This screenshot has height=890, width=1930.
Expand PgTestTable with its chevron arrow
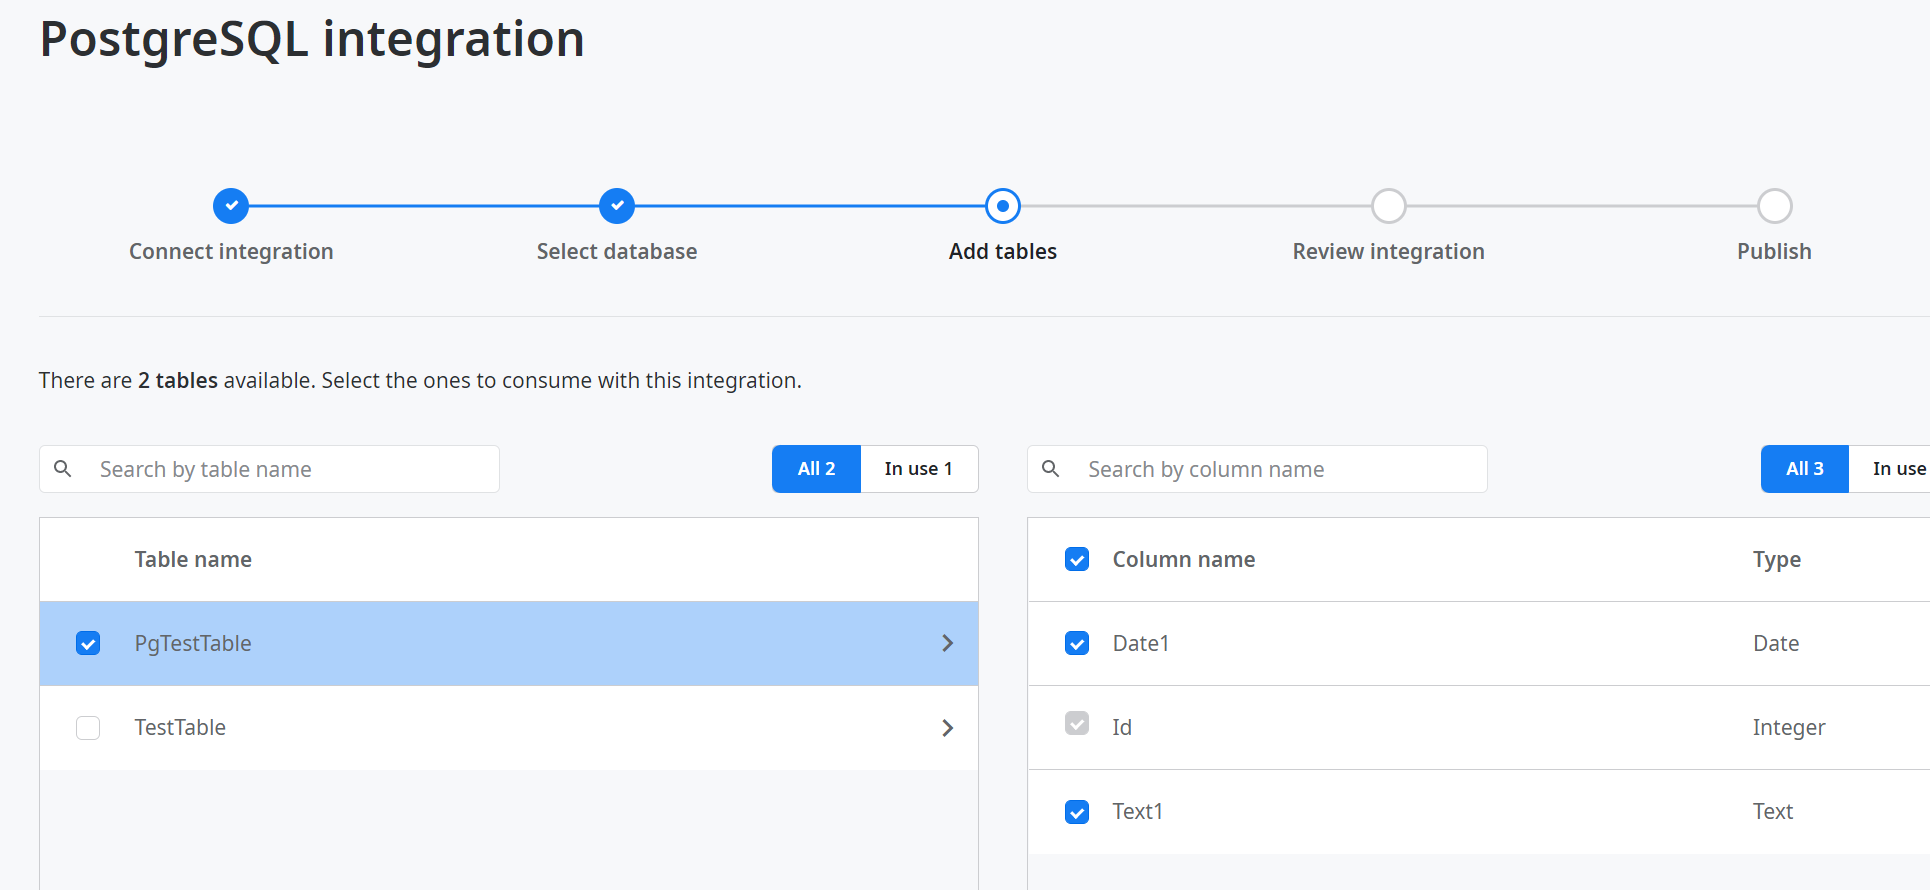pos(947,643)
